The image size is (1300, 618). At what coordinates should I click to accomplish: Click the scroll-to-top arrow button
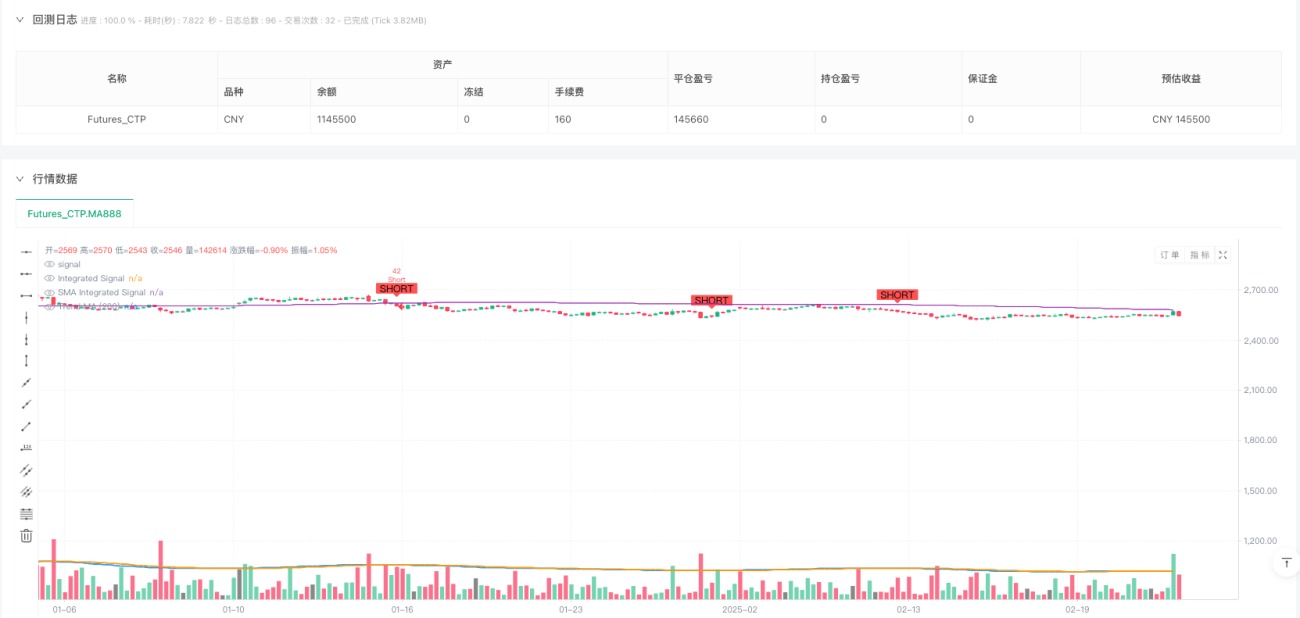pyautogui.click(x=1286, y=563)
